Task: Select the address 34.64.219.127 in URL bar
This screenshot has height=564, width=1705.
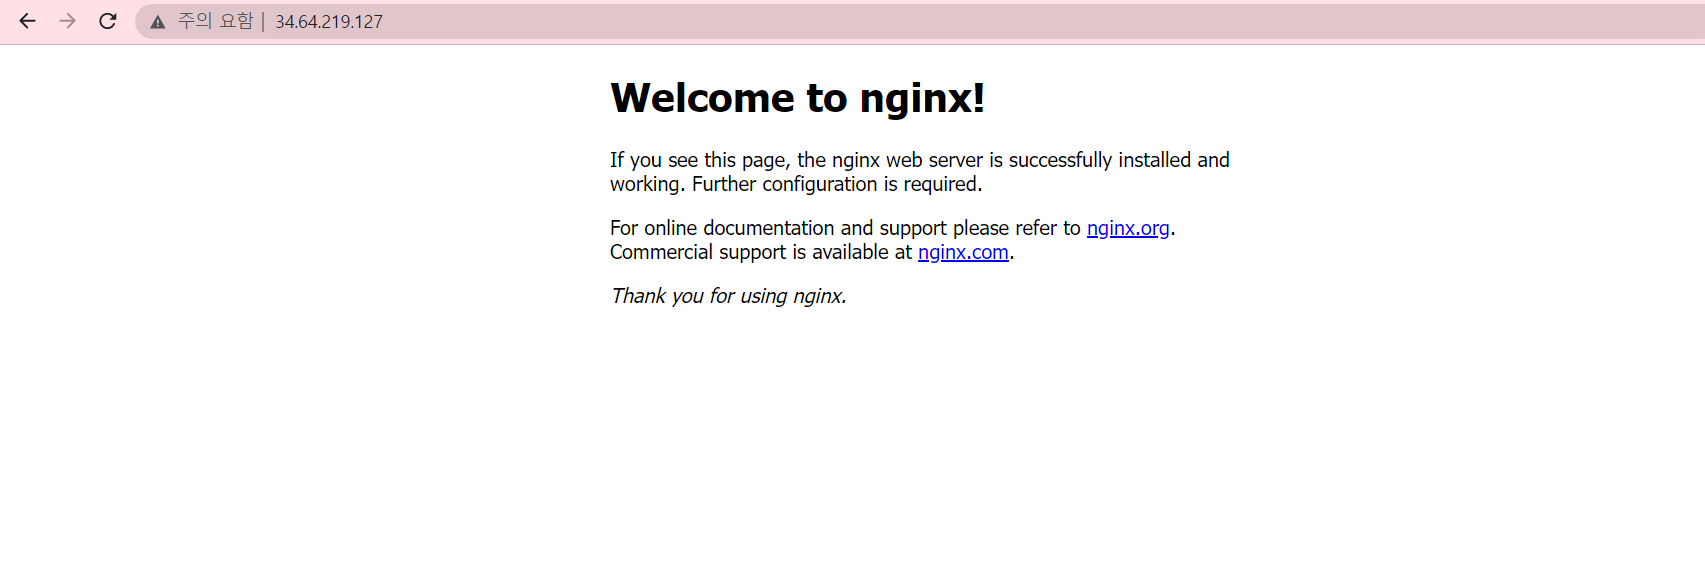Action: (x=329, y=22)
